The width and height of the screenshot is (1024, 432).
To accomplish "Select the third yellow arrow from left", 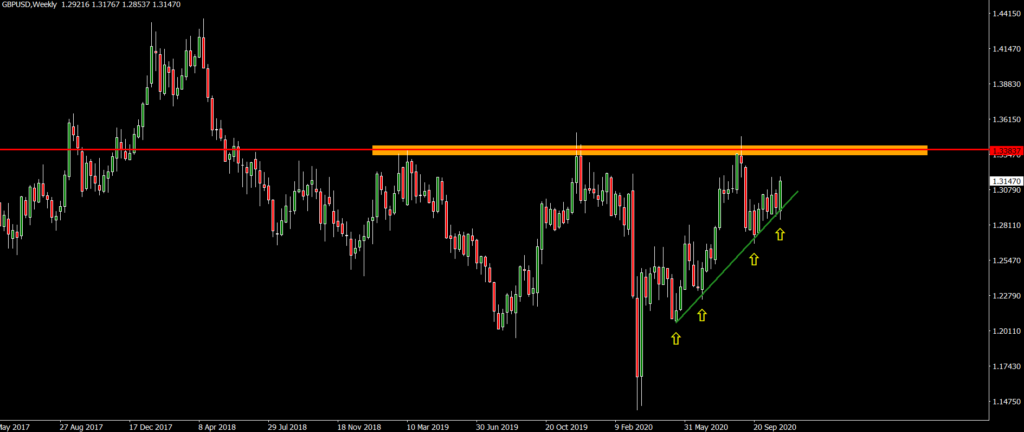I will pyautogui.click(x=753, y=259).
